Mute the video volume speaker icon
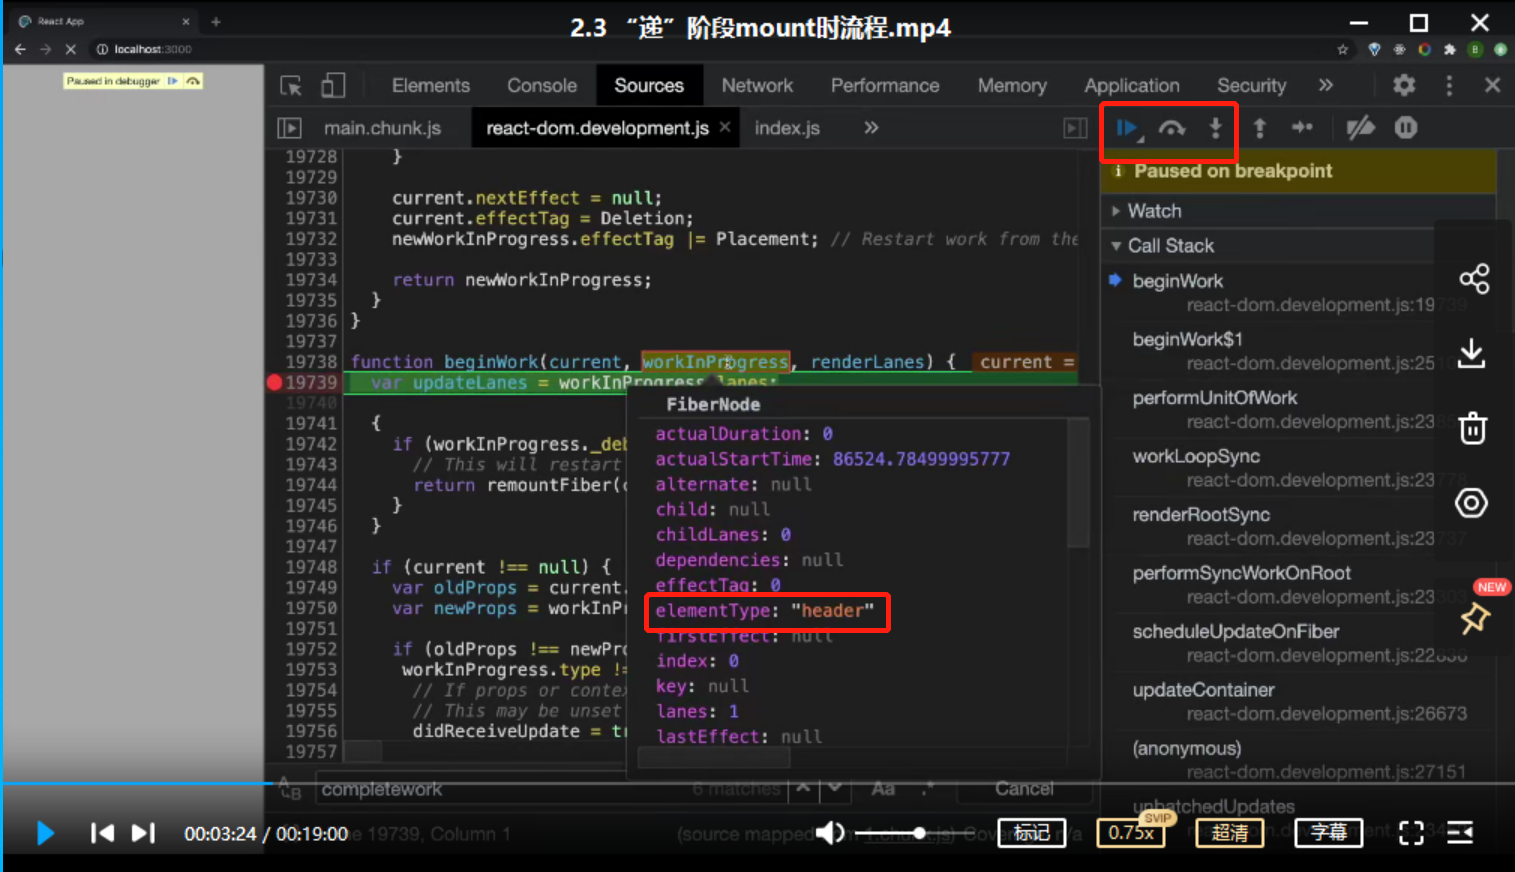1515x872 pixels. pos(830,833)
